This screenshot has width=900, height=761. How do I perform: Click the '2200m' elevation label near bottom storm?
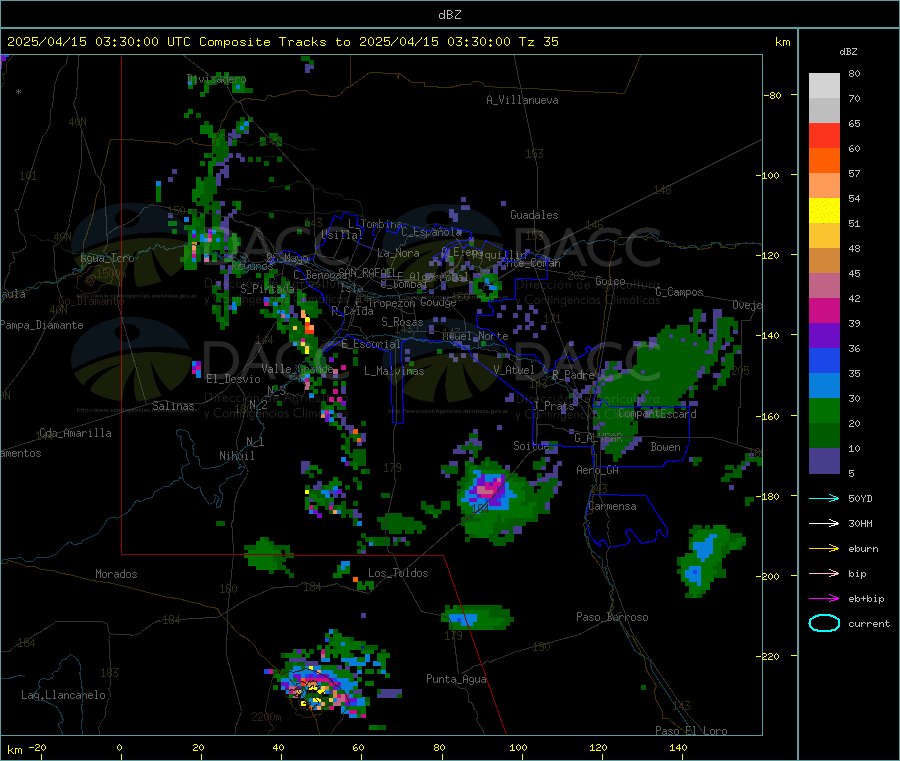pos(266,717)
